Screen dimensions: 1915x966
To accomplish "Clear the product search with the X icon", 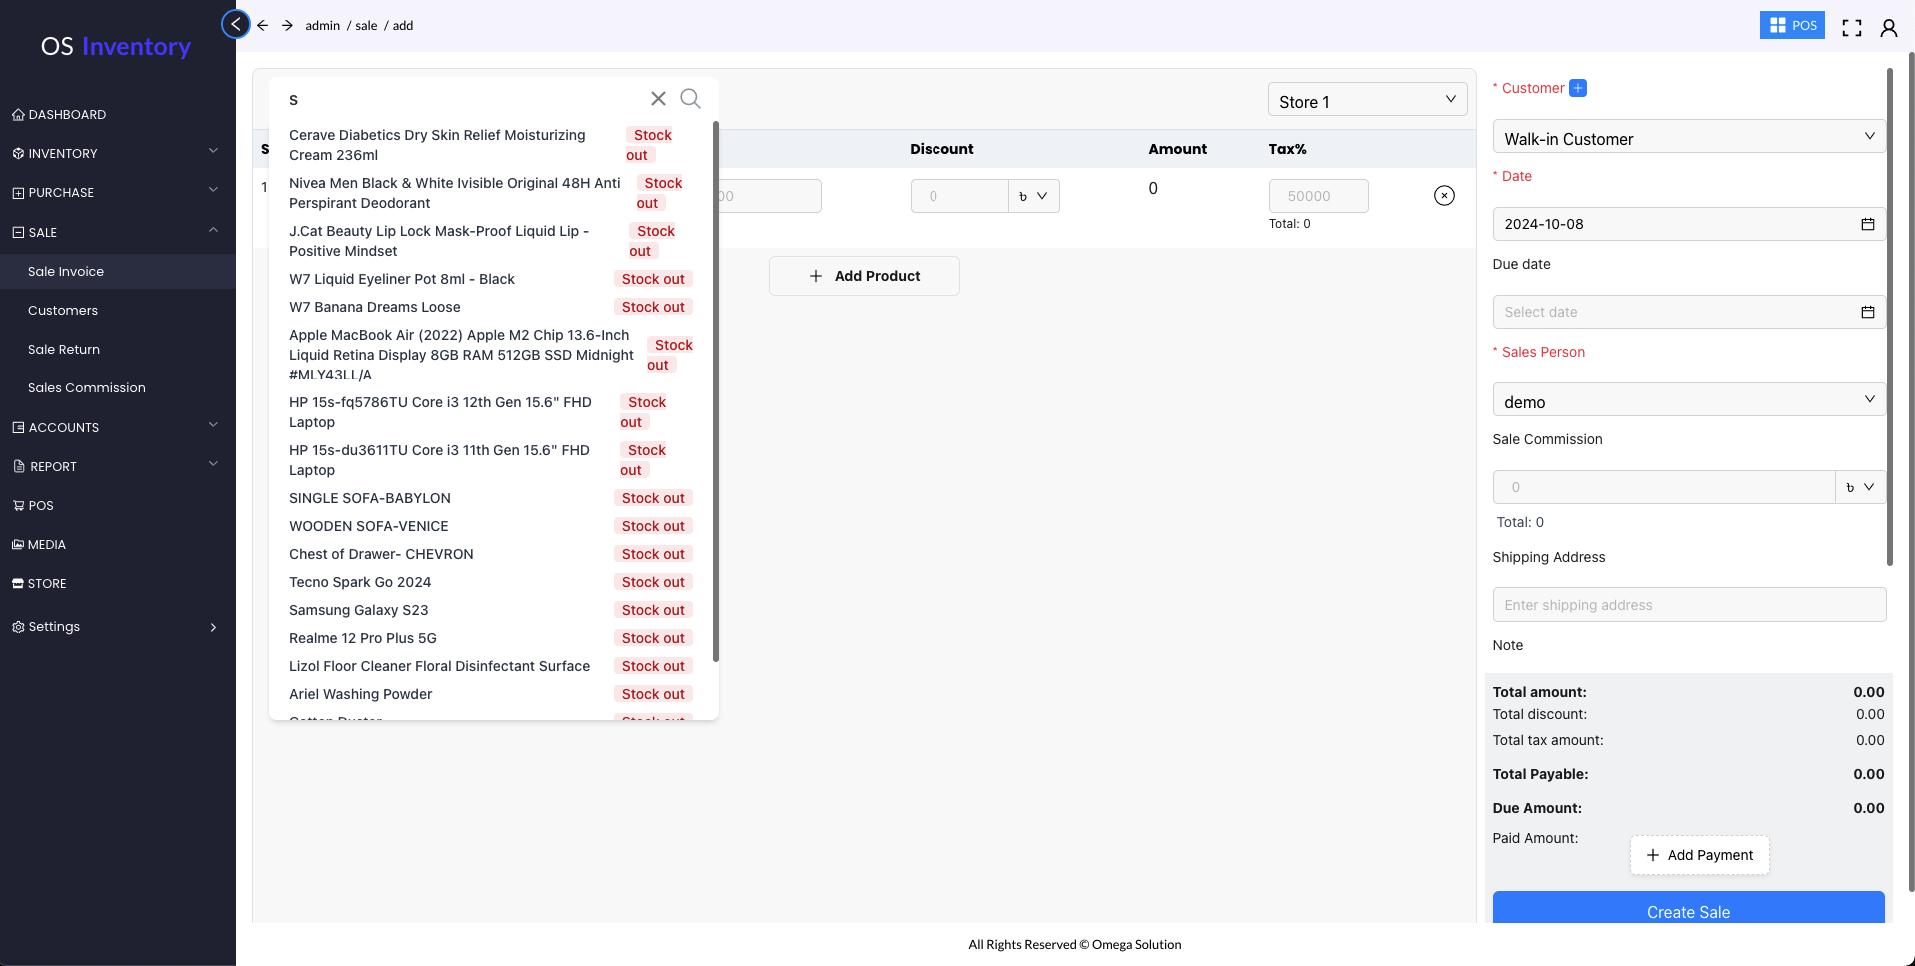I will tap(658, 98).
